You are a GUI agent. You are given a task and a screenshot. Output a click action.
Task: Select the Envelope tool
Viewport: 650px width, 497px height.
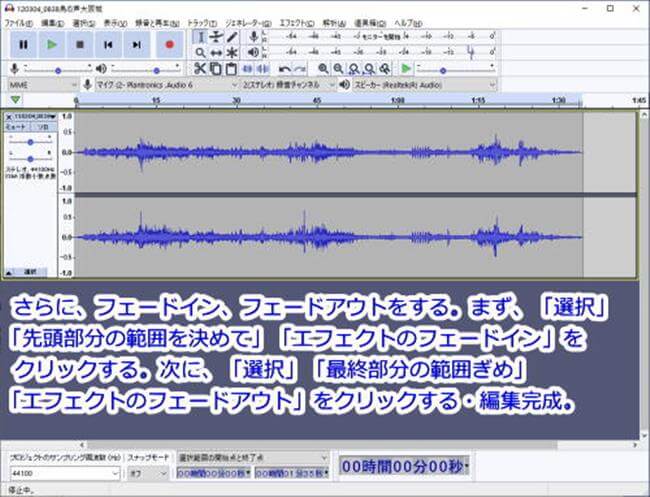click(216, 37)
